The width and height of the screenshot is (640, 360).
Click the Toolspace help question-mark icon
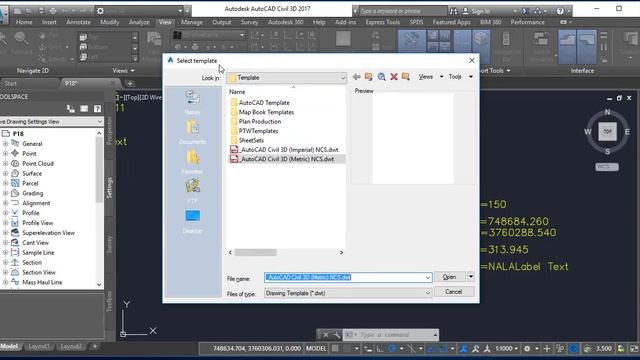click(x=97, y=109)
